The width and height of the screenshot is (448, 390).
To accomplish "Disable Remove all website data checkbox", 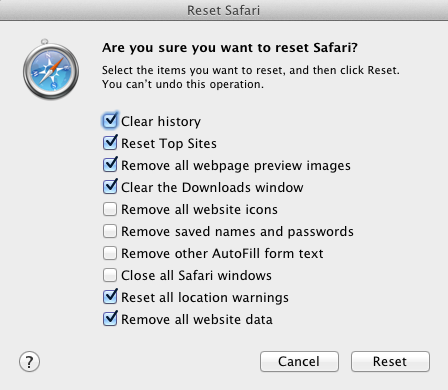I will pos(110,319).
